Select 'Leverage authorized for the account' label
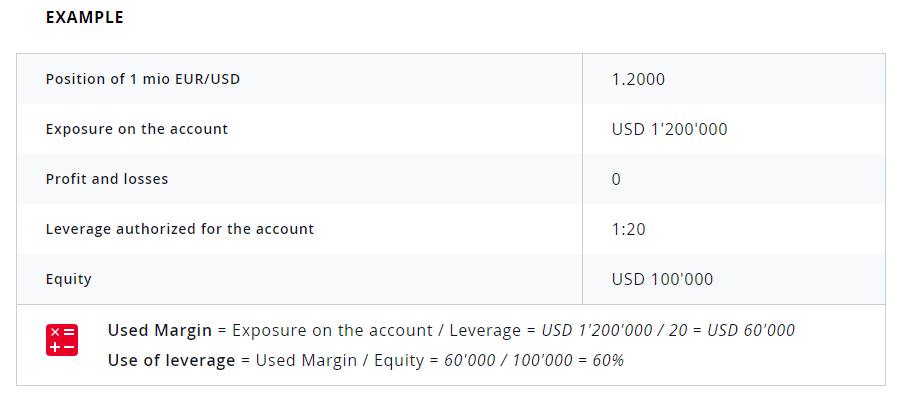The height and width of the screenshot is (398, 901). 180,229
